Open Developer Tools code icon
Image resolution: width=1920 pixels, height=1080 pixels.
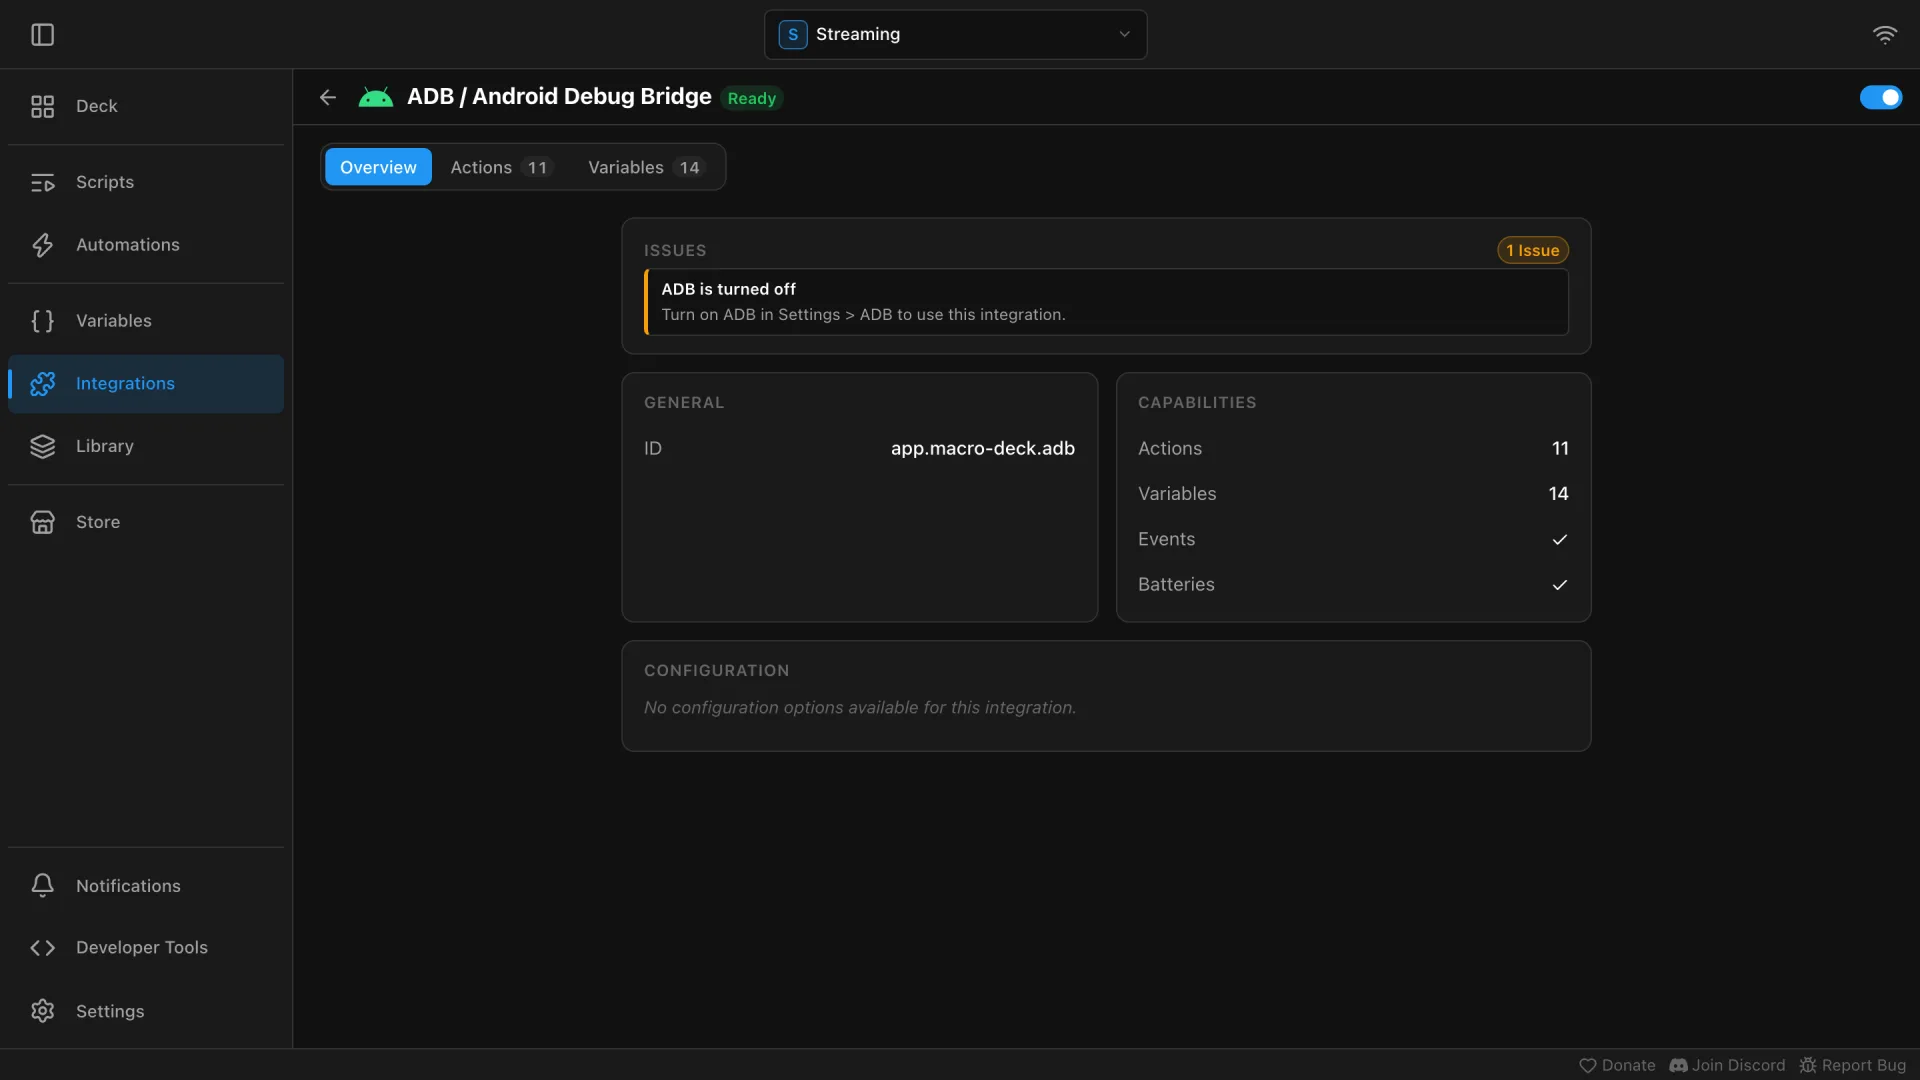[42, 948]
